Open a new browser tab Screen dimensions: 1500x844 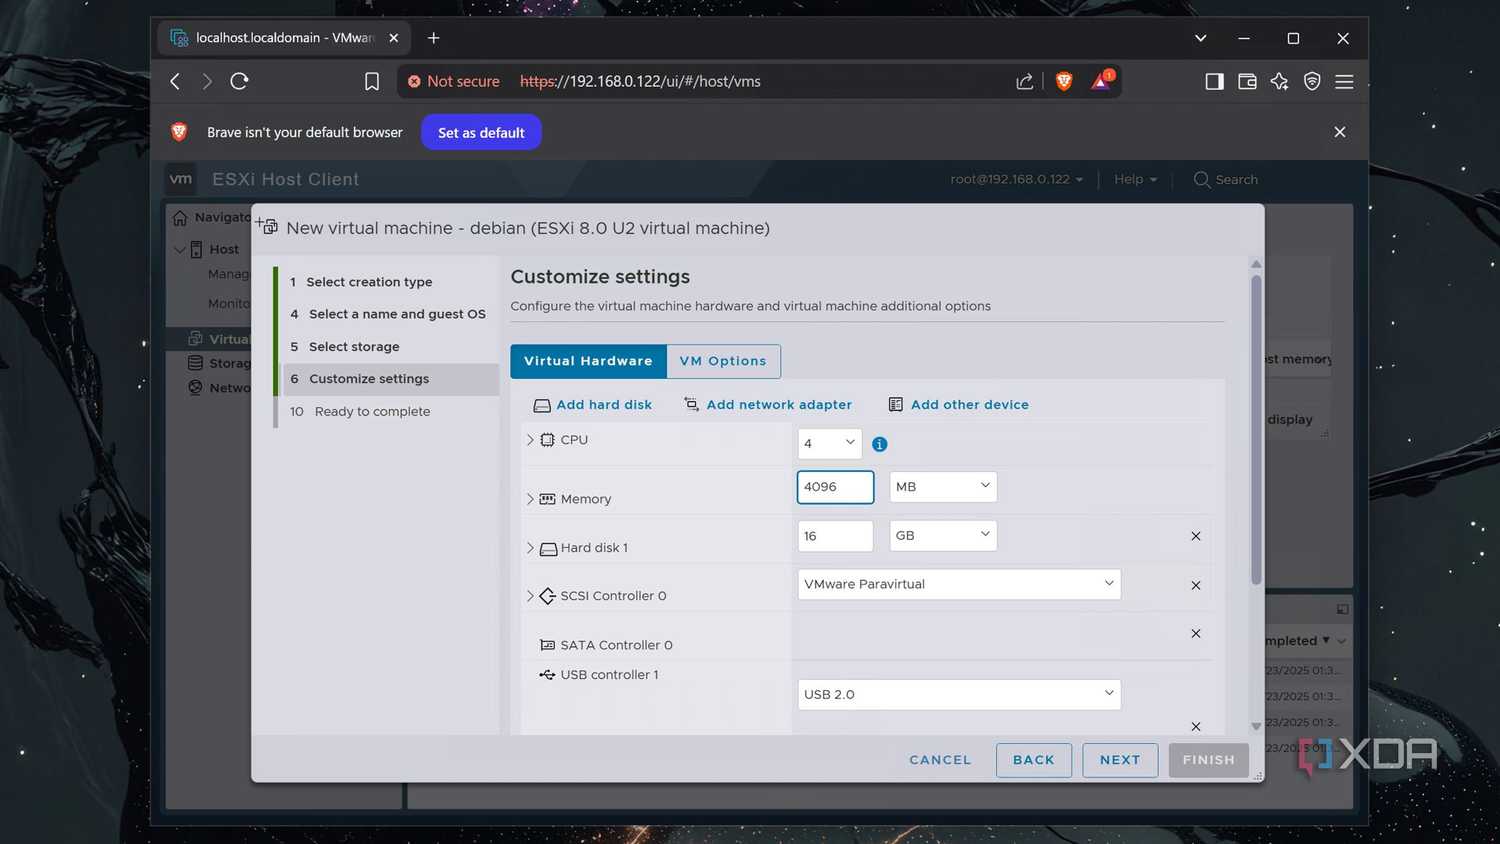pos(433,38)
